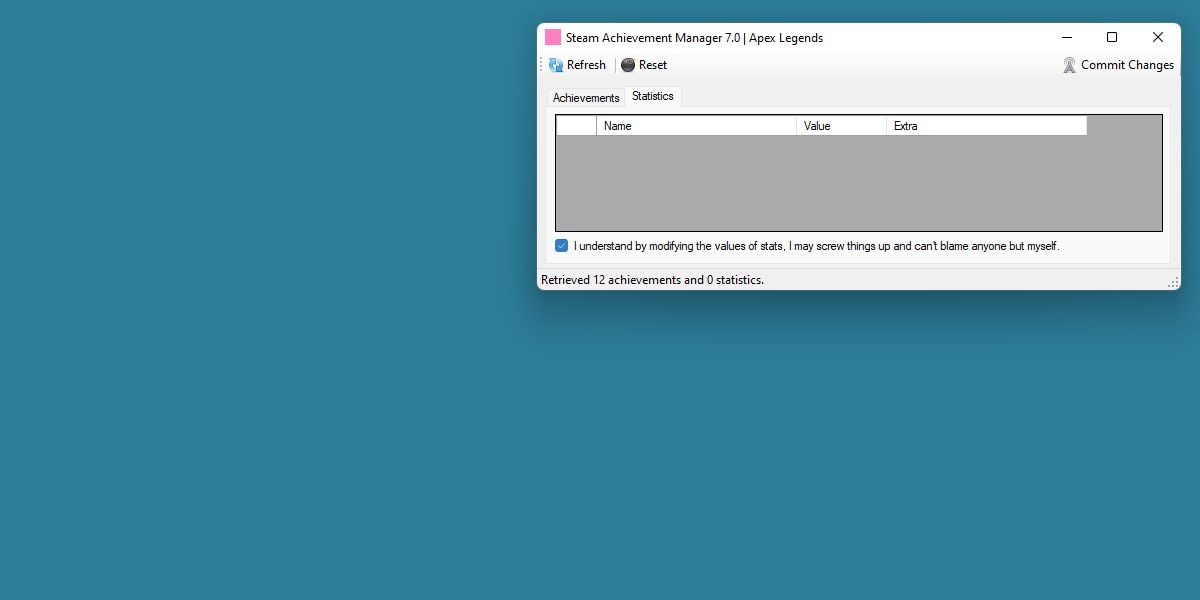The image size is (1200, 600).
Task: Sort by the Extra column header
Action: click(x=985, y=125)
